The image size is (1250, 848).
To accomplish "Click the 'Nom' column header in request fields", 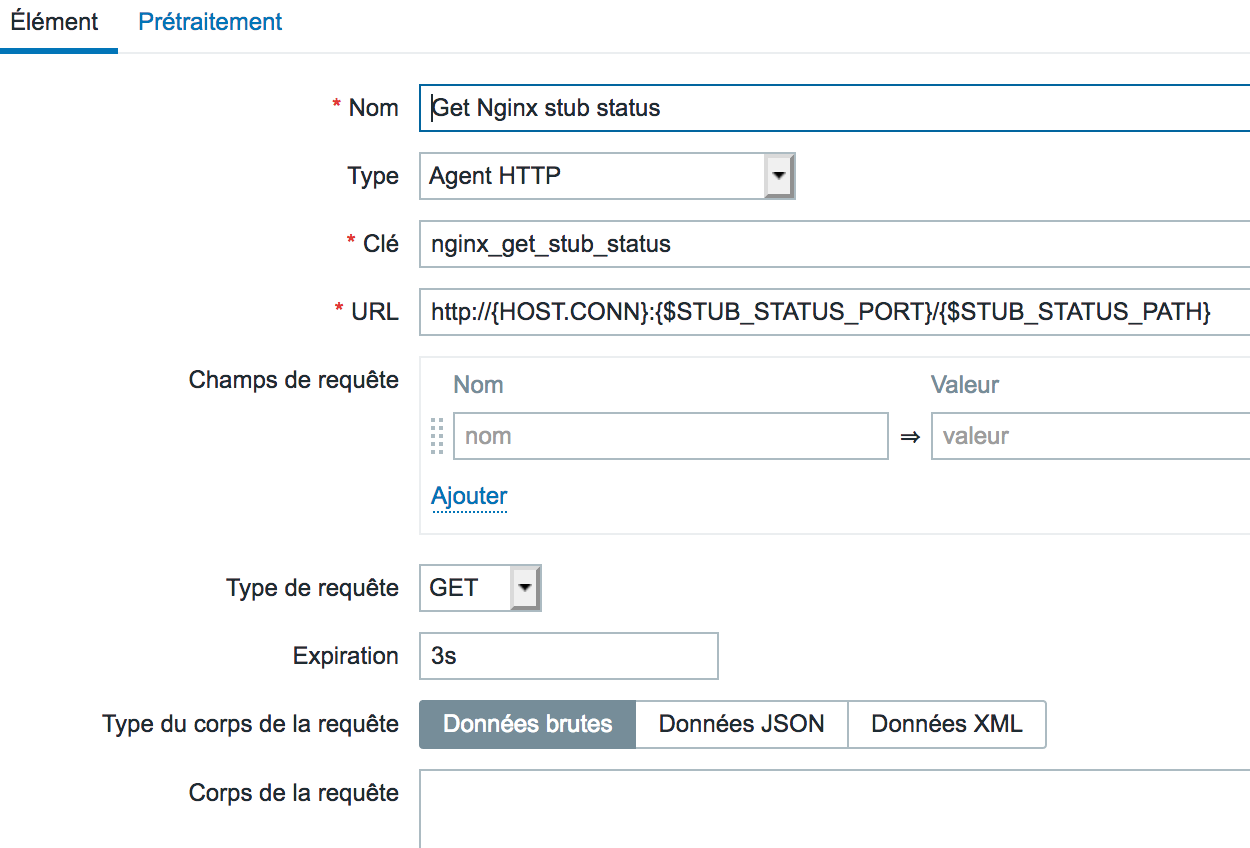I will pos(478,385).
